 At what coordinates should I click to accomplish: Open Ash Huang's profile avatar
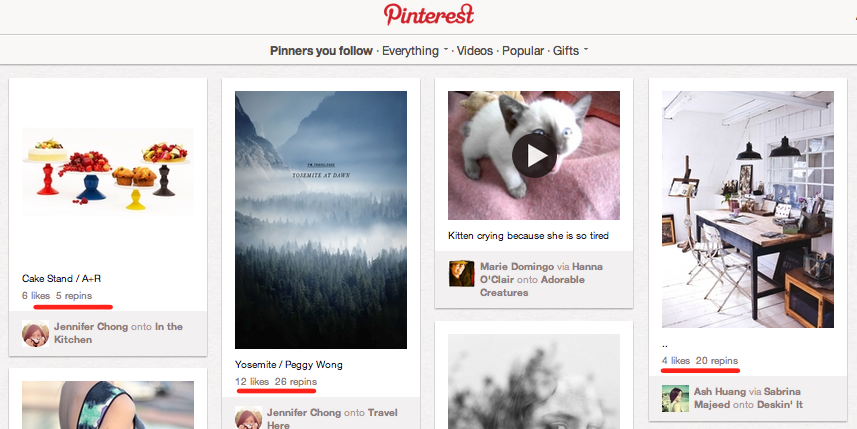click(675, 398)
